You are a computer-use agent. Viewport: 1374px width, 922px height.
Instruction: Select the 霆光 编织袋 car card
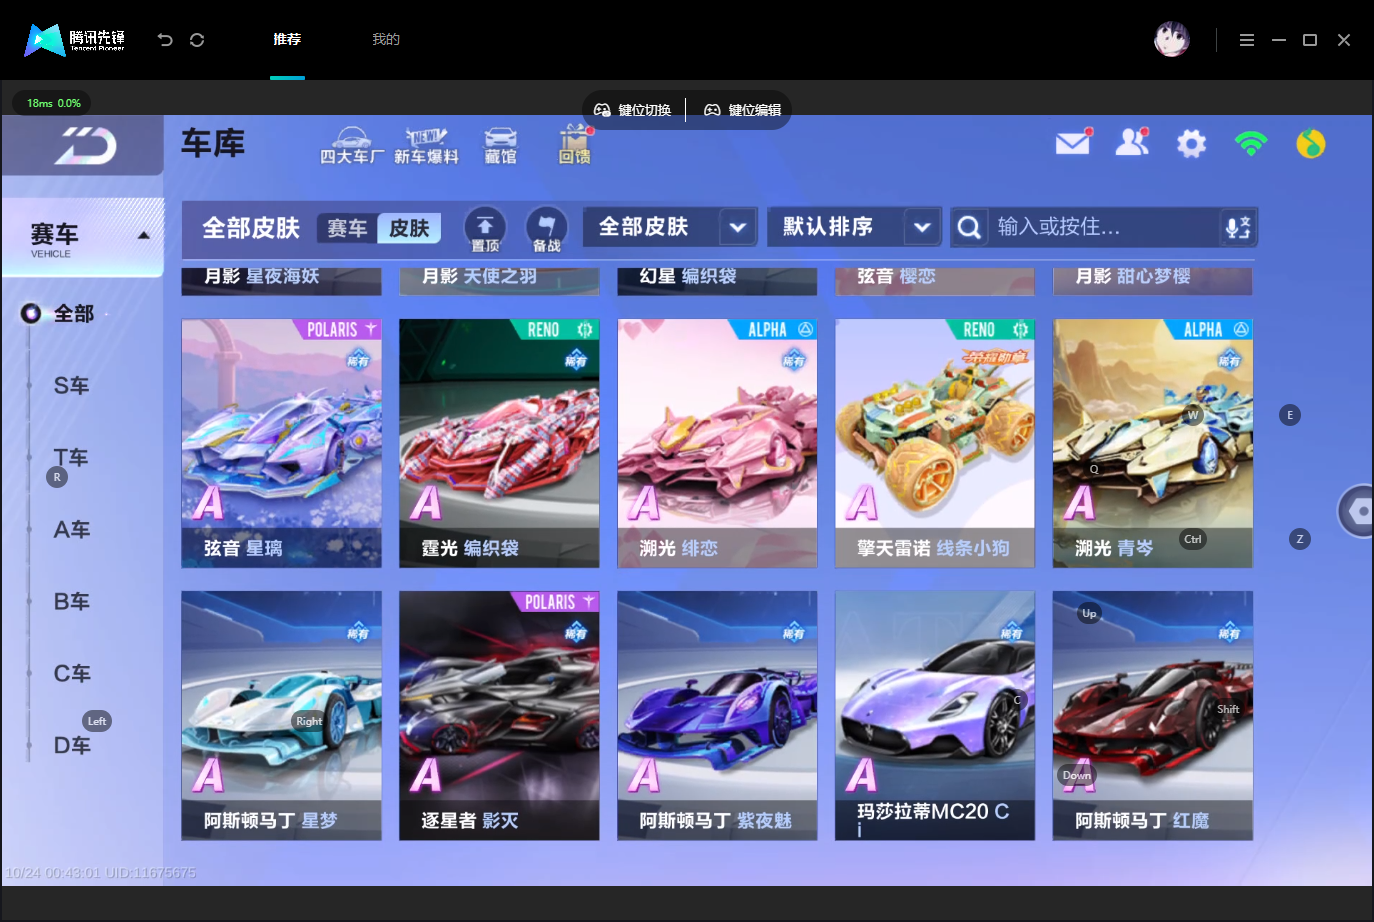click(499, 444)
